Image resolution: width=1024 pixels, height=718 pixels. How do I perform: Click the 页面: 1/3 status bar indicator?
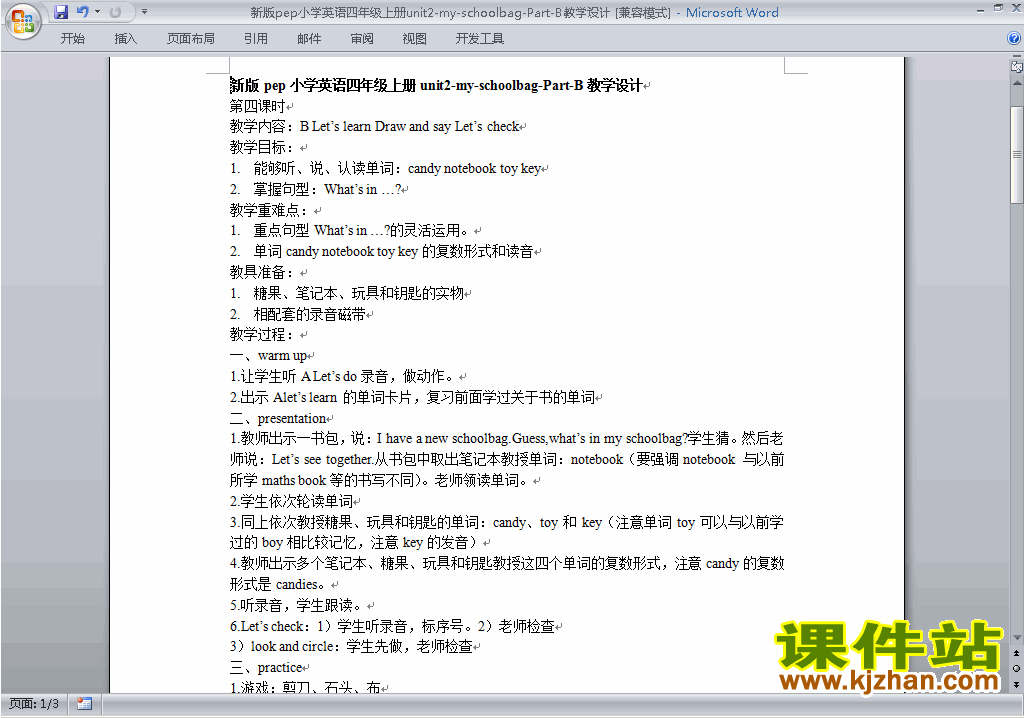(34, 704)
